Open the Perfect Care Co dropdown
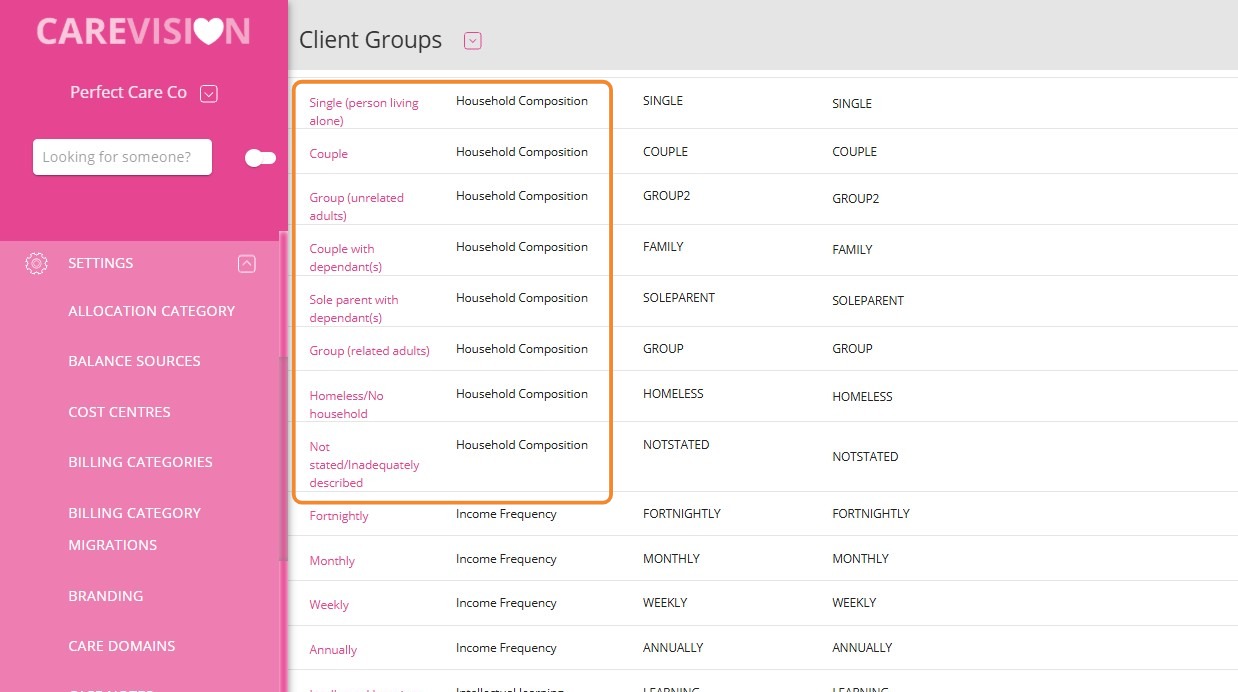Viewport: 1238px width, 692px height. click(208, 93)
